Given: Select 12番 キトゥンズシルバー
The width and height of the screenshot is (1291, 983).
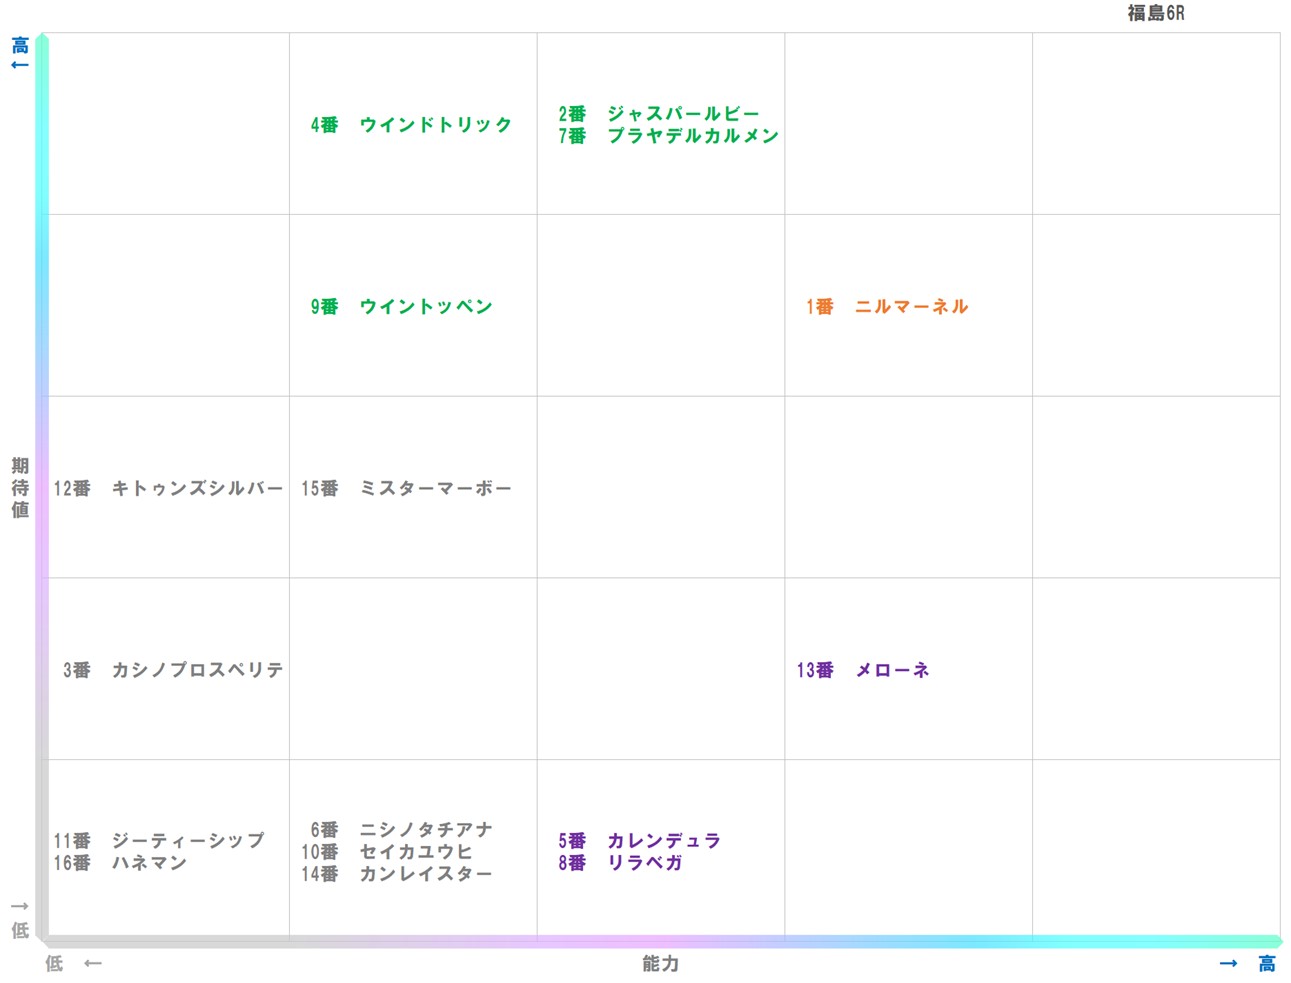Looking at the screenshot, I should (170, 489).
